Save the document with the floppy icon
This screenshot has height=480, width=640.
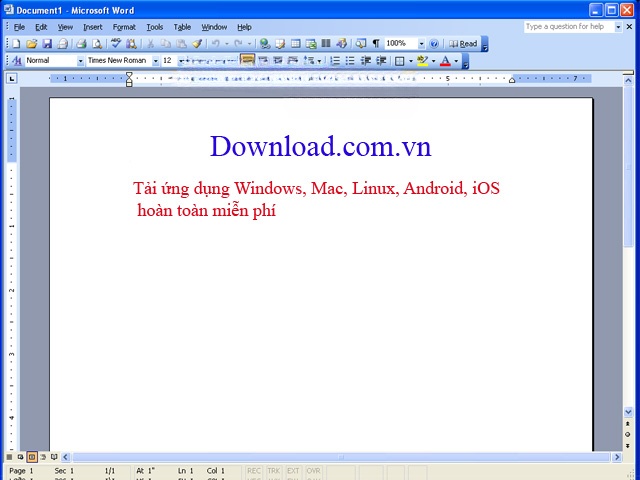click(x=47, y=44)
